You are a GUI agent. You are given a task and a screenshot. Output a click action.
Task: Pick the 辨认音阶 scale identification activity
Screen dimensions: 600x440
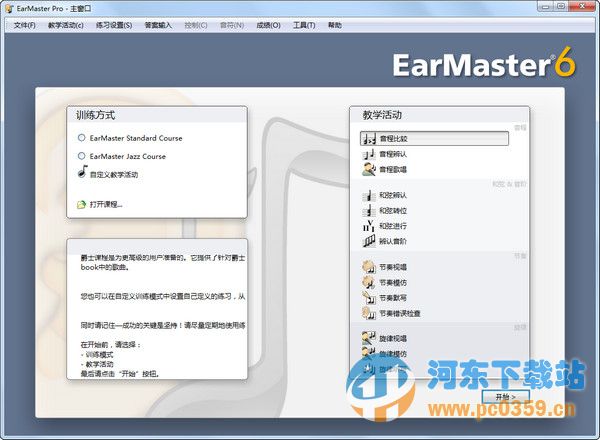[x=385, y=241]
